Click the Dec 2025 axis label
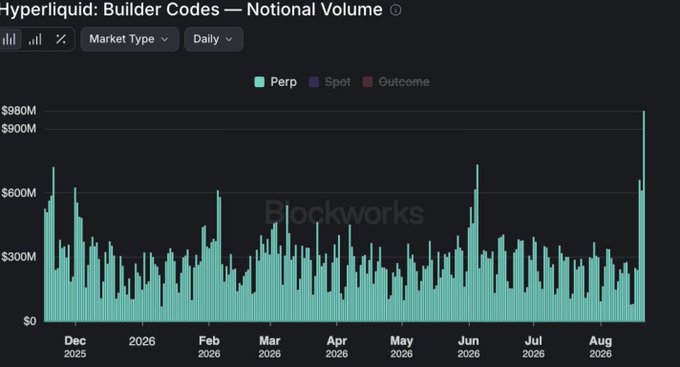Screen dimensions: 680x367 (x=75, y=347)
